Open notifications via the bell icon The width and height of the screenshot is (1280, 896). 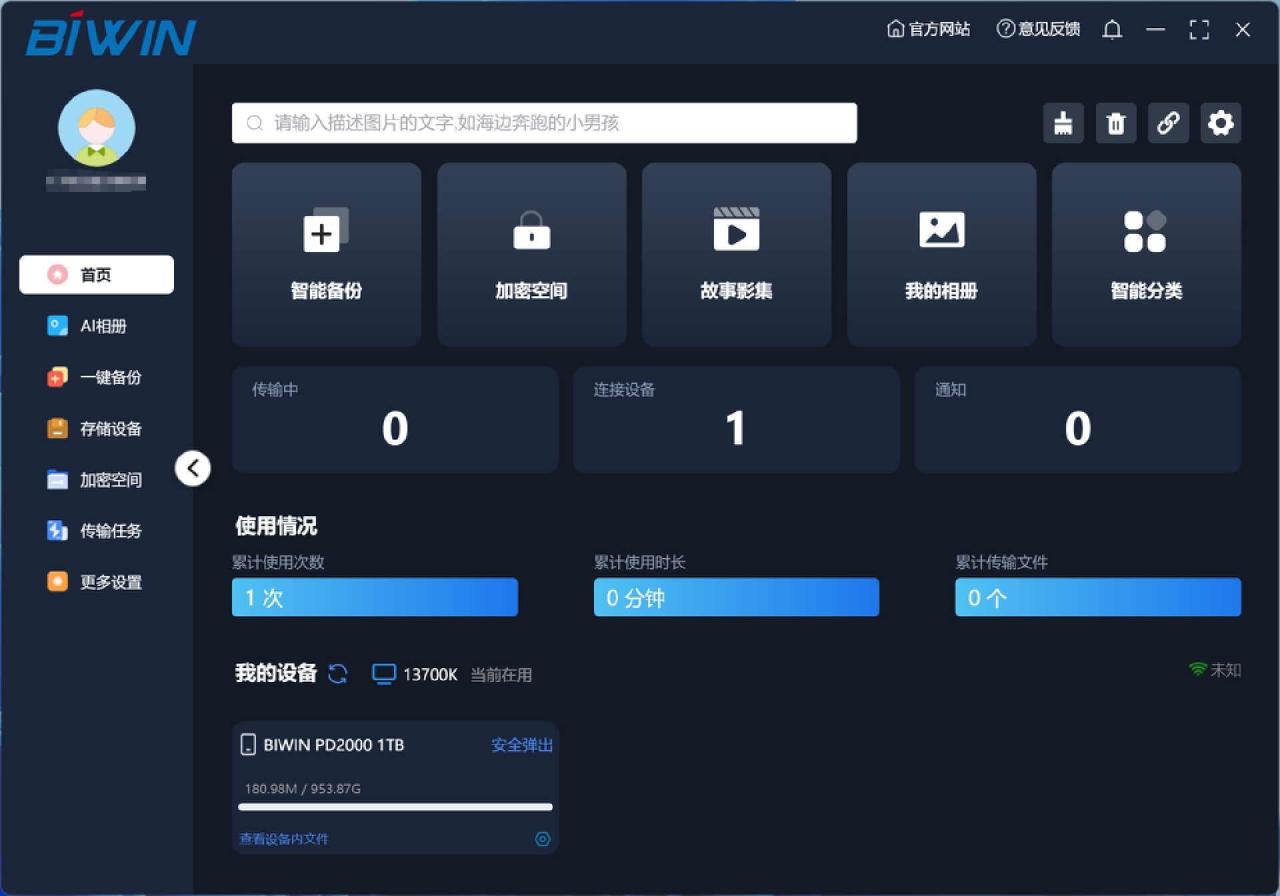(x=1111, y=29)
